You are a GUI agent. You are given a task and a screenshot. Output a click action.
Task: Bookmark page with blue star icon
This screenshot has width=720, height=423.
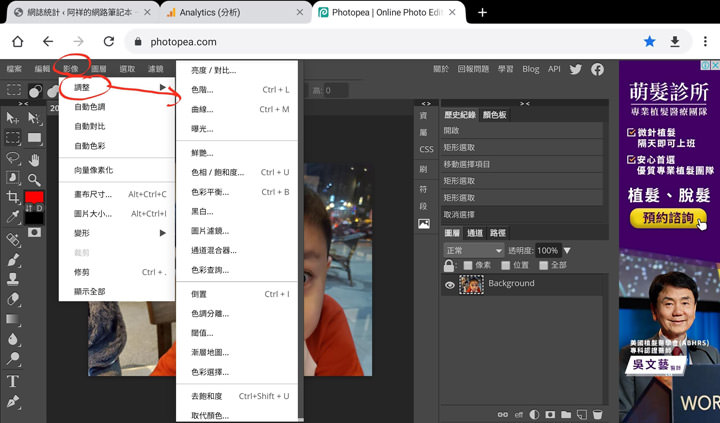click(649, 42)
